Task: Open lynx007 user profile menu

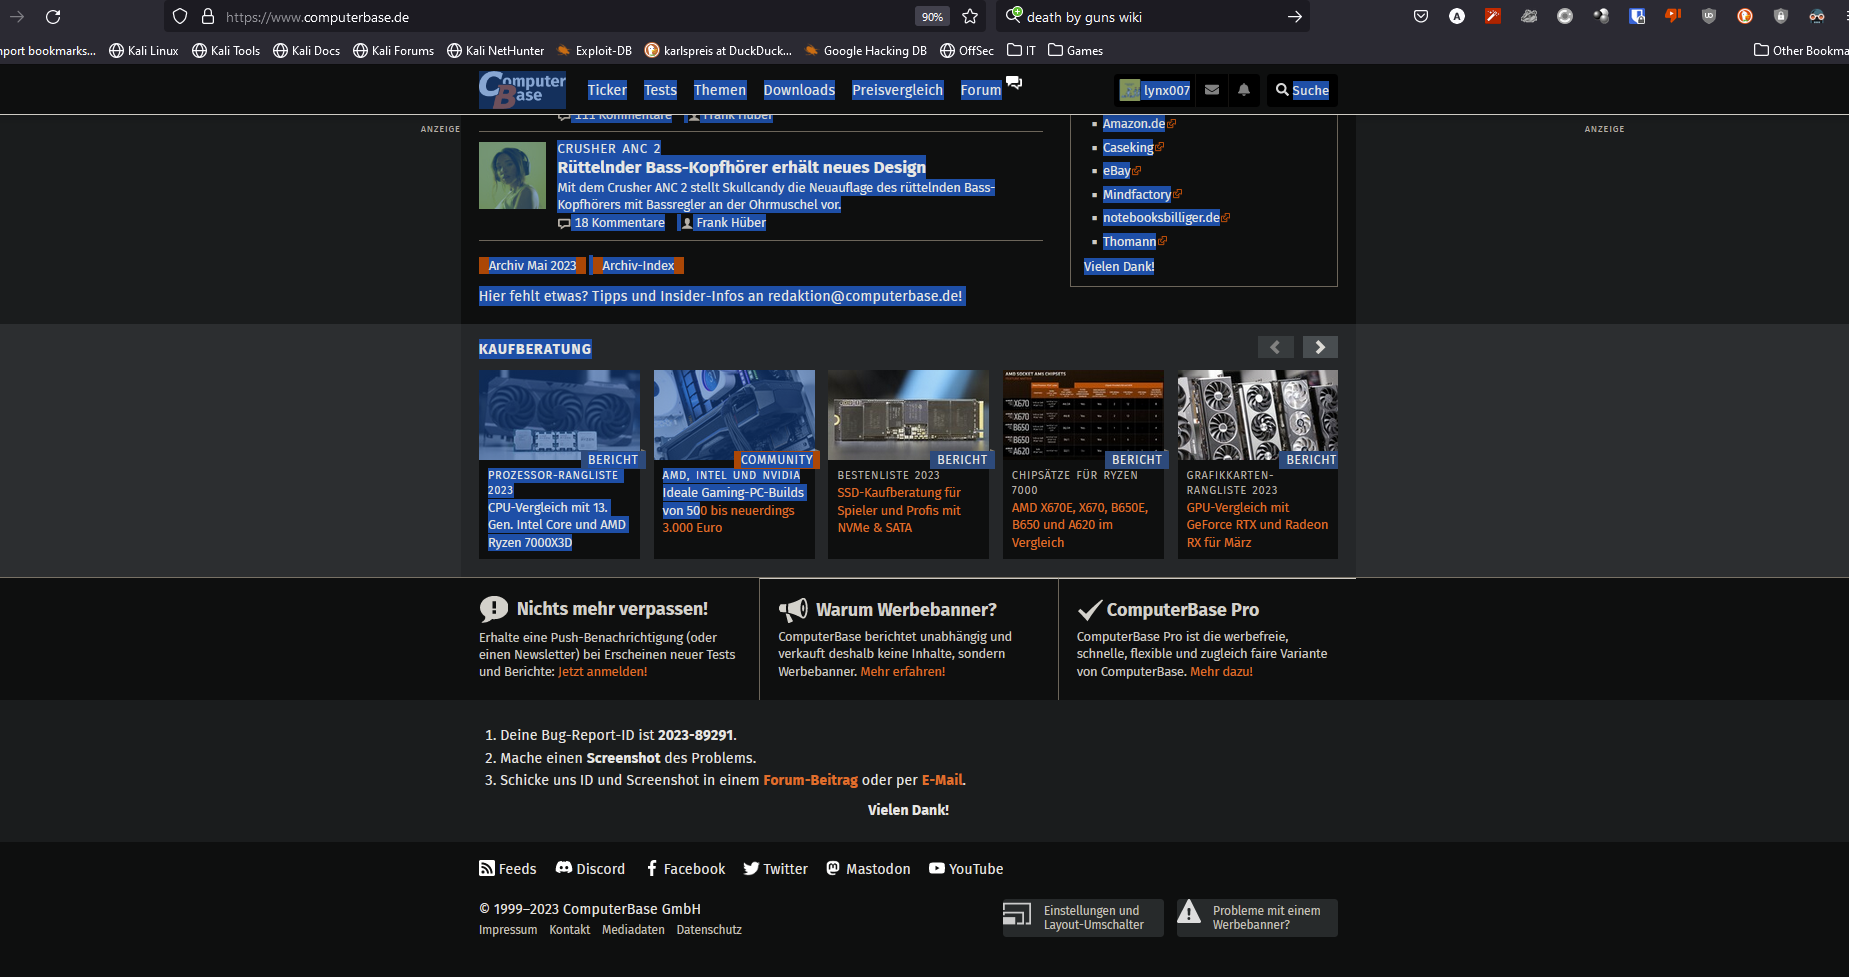Action: (x=1155, y=90)
